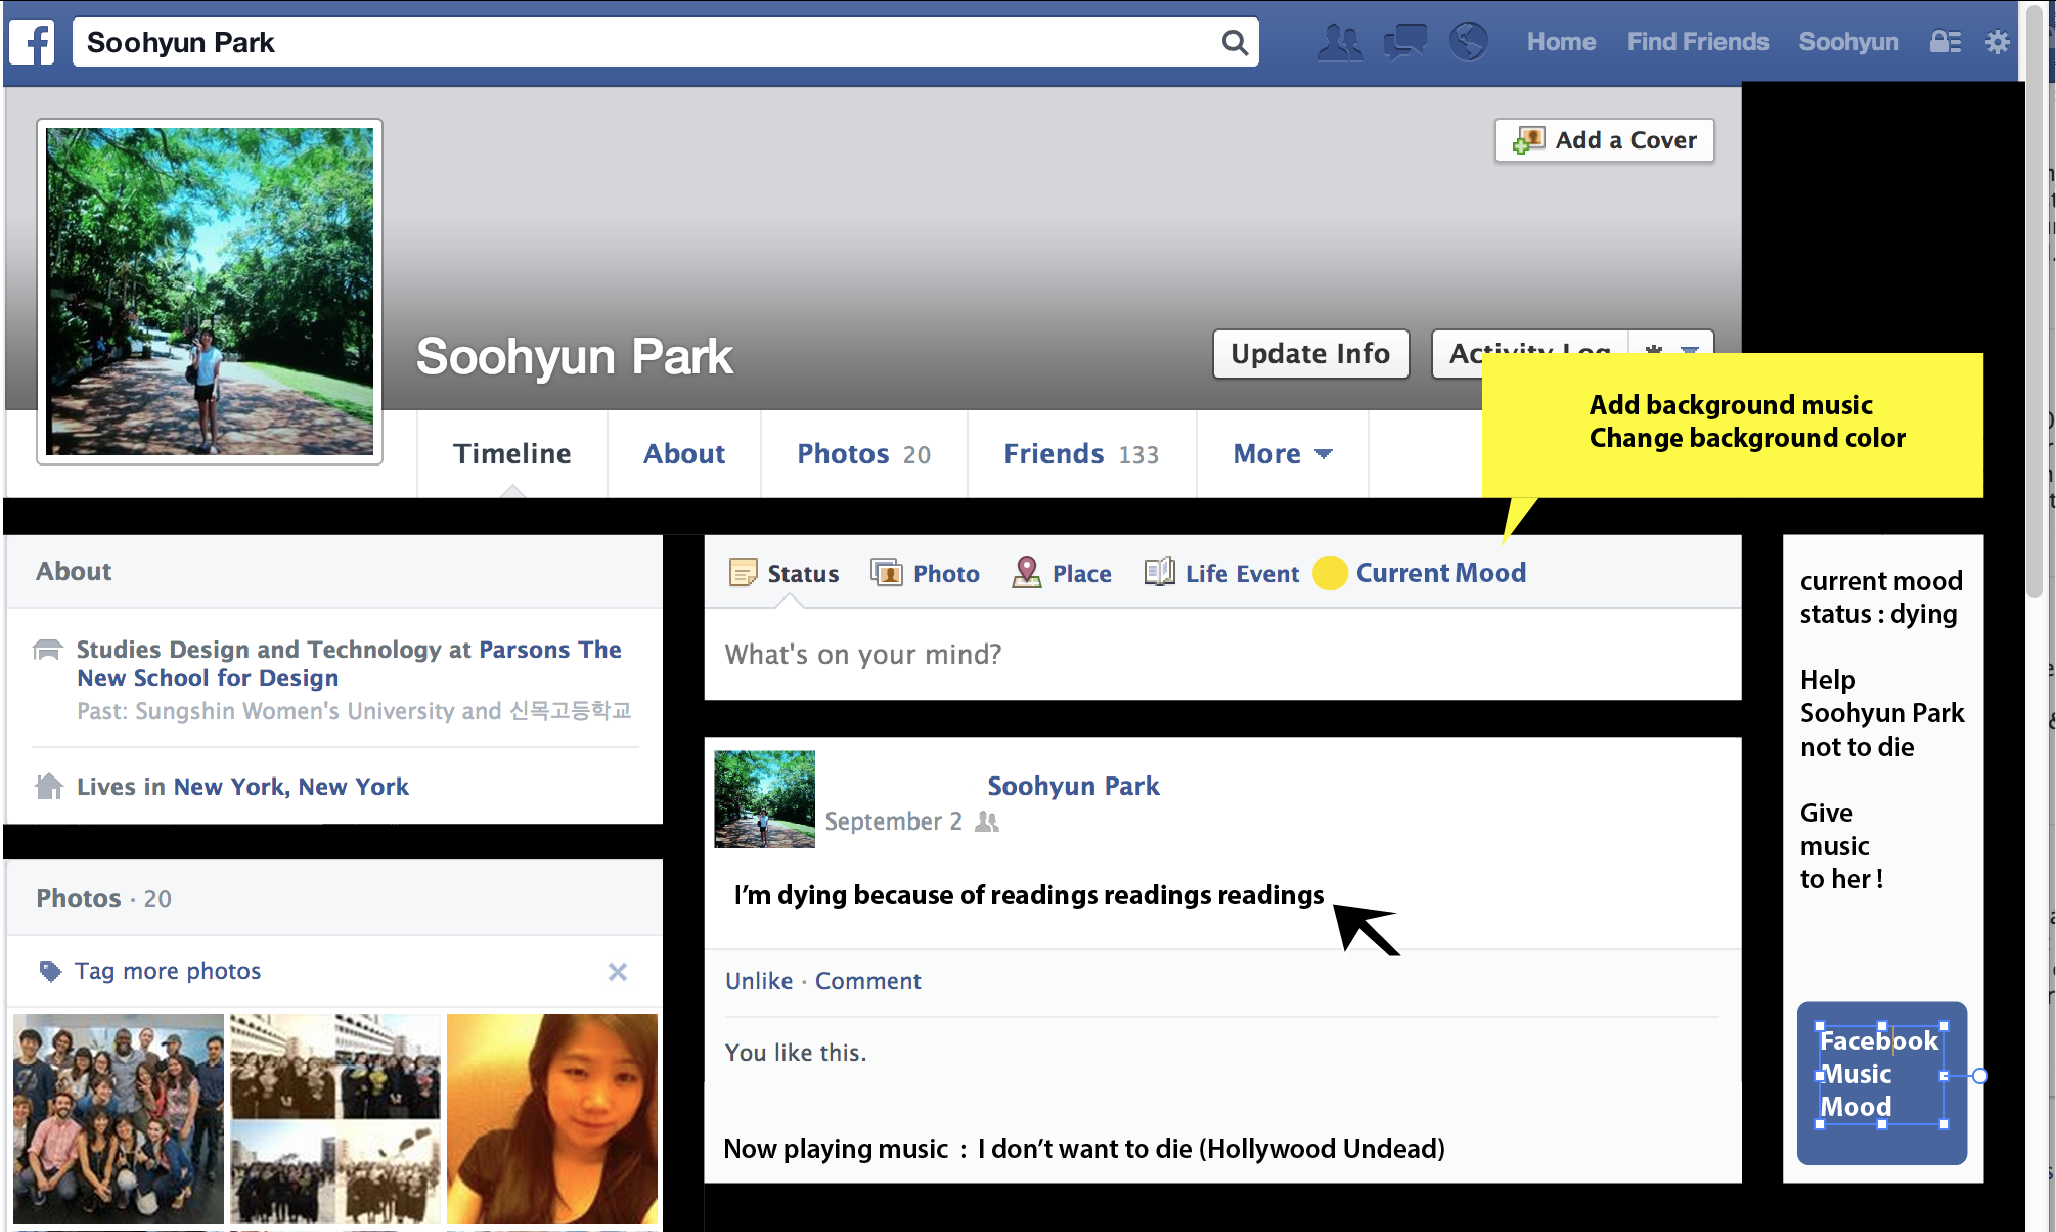Image resolution: width=2056 pixels, height=1232 pixels.
Task: Select the Status composer option
Action: point(785,573)
